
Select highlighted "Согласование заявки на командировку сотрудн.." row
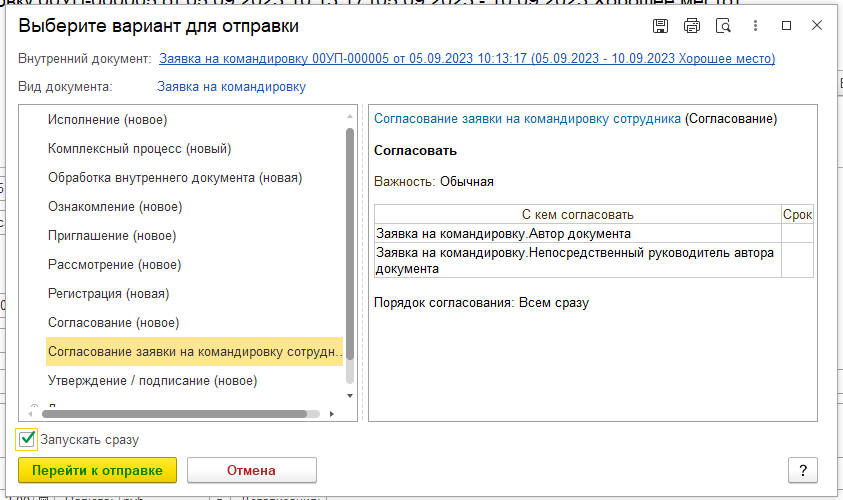(x=195, y=352)
